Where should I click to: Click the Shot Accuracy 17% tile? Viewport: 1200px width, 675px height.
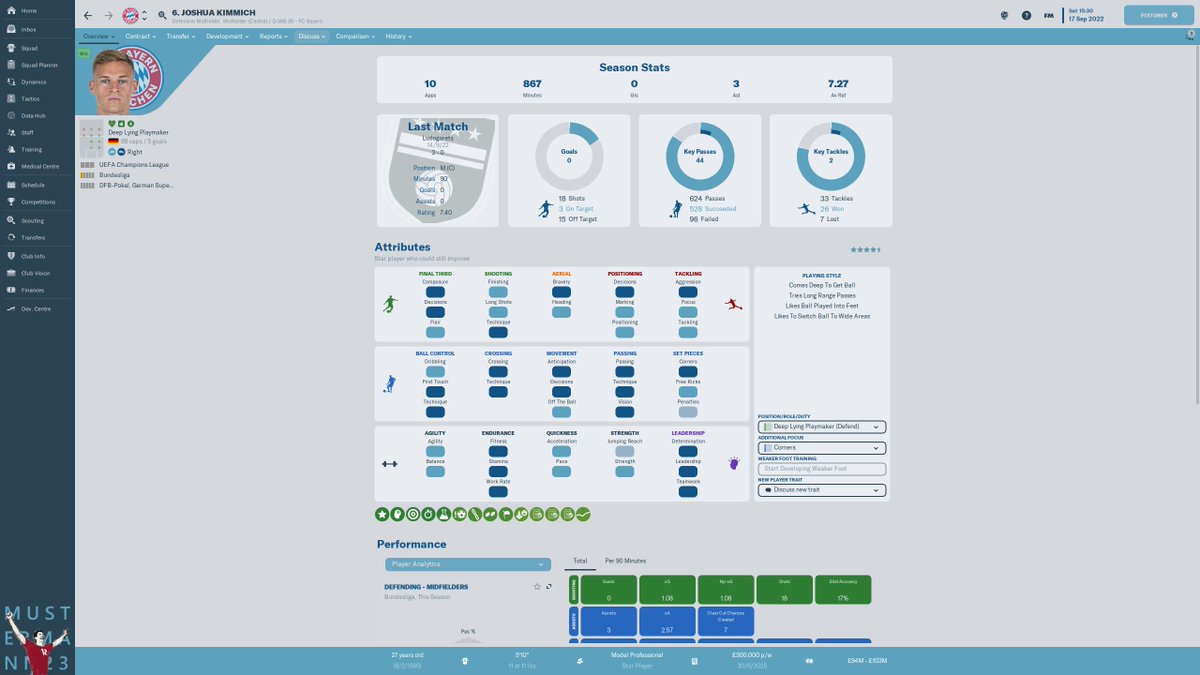(843, 589)
